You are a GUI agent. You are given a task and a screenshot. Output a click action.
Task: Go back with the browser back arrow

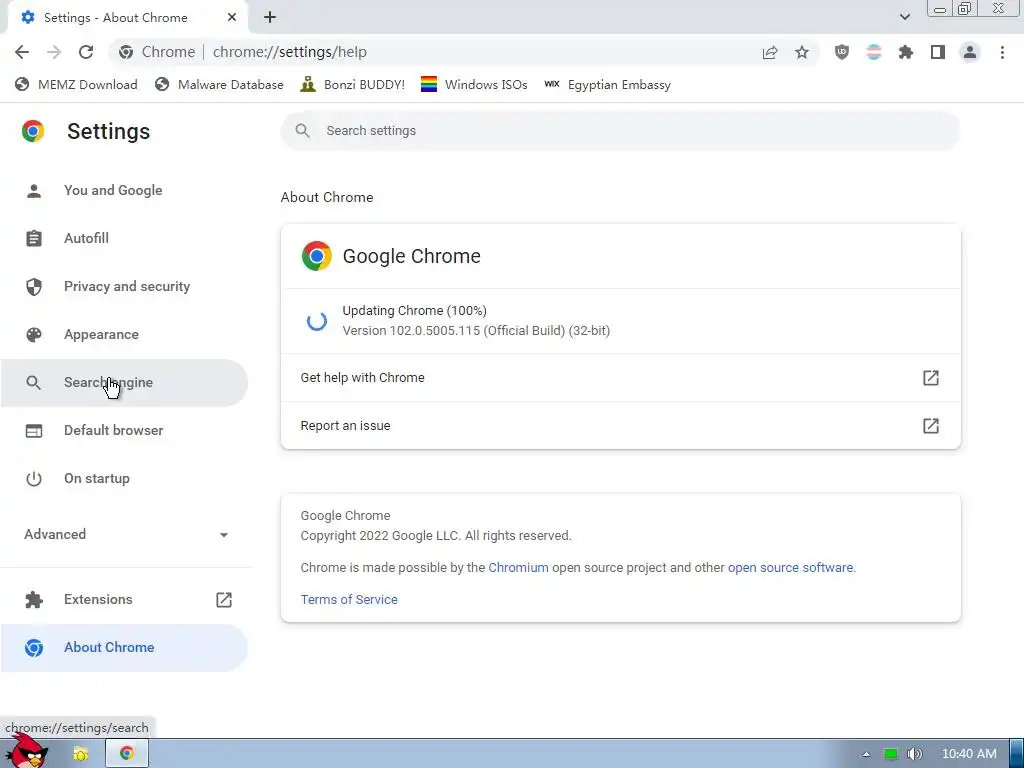[22, 52]
